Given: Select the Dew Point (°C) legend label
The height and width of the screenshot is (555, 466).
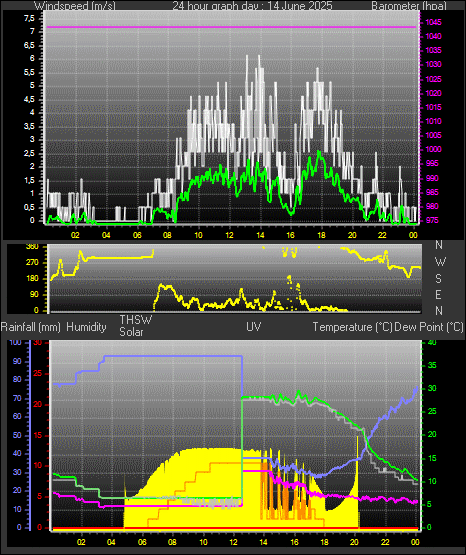Looking at the screenshot, I should tap(429, 327).
